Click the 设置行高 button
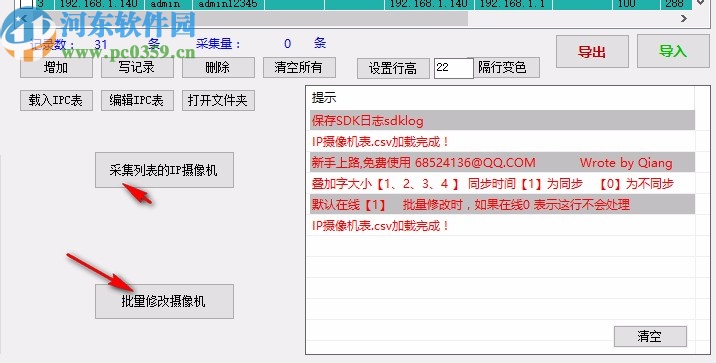The height and width of the screenshot is (363, 716). tap(393, 68)
